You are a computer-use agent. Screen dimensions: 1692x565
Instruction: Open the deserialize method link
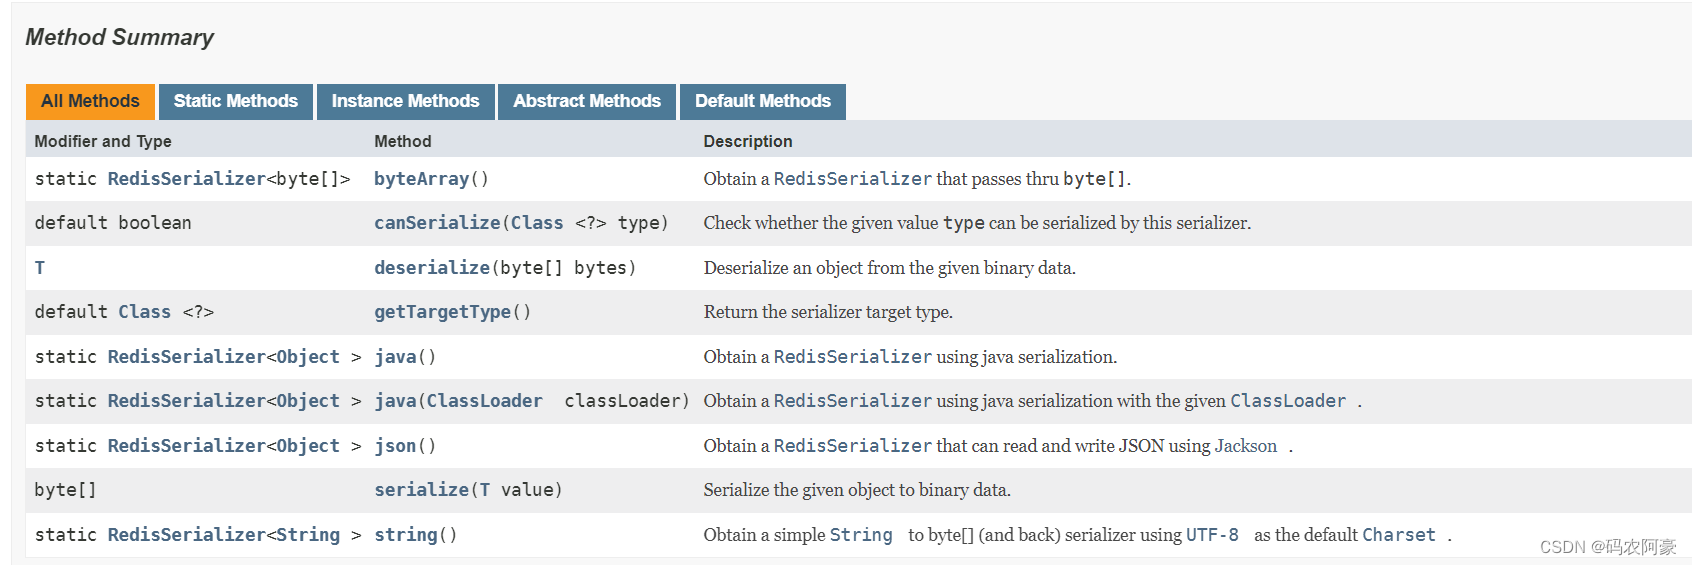click(431, 268)
